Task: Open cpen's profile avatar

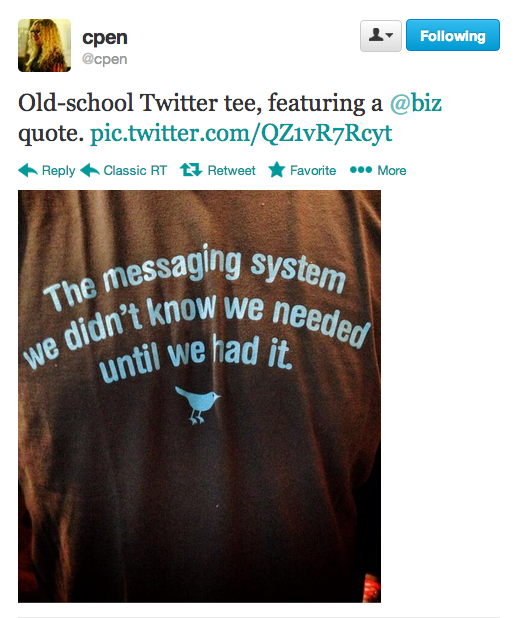Action: tap(45, 45)
